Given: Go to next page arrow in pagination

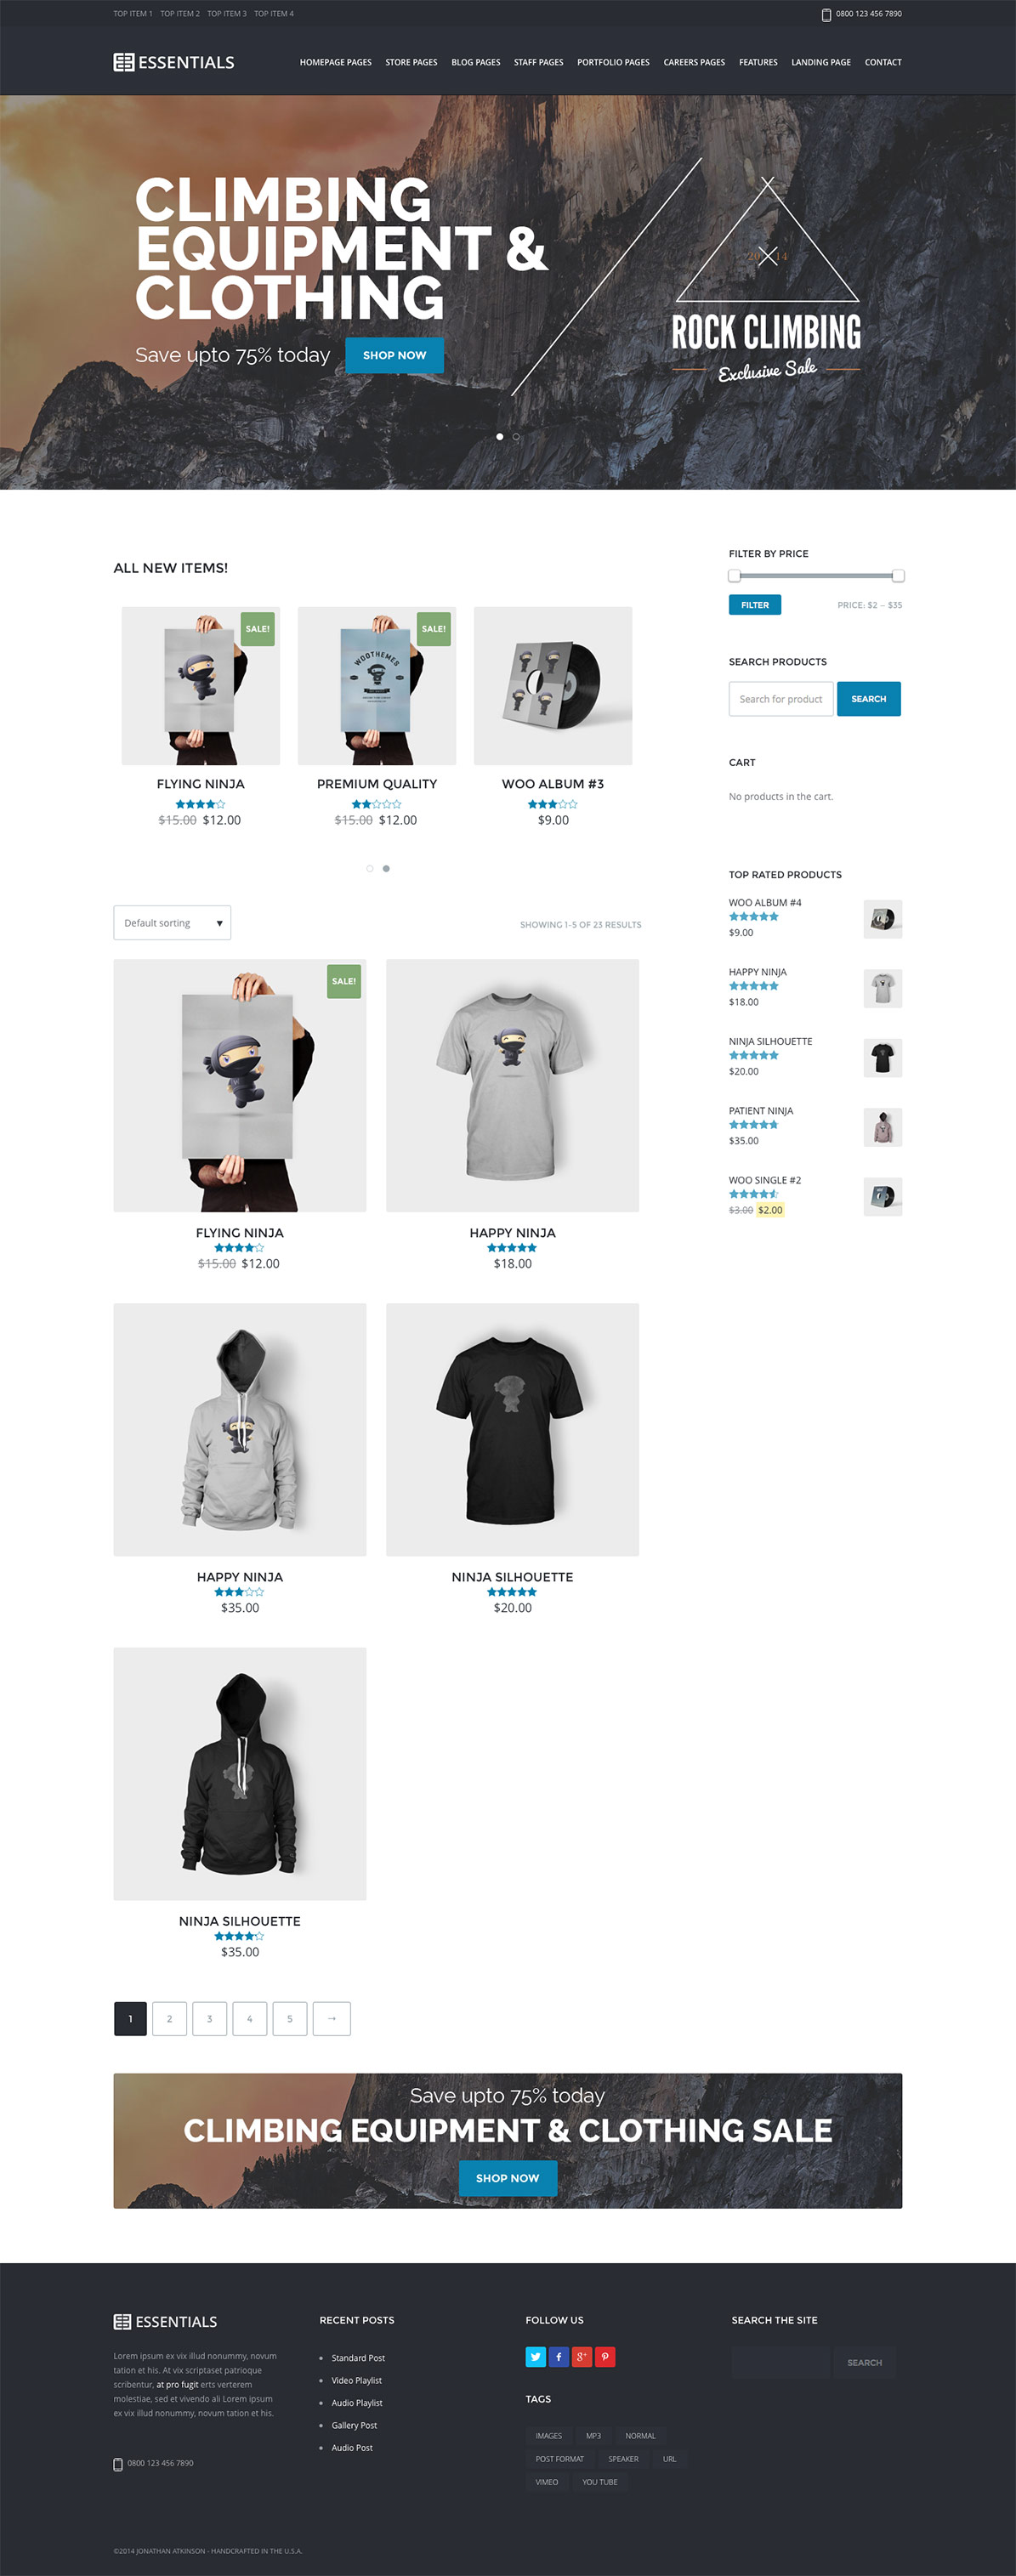Looking at the screenshot, I should pos(331,2018).
